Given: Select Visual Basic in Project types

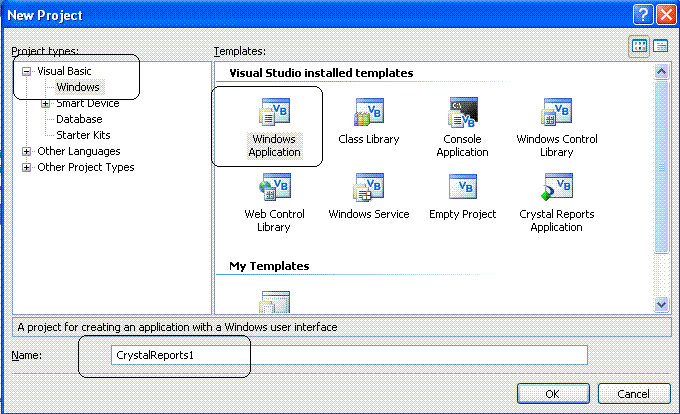Looking at the screenshot, I should [x=64, y=71].
